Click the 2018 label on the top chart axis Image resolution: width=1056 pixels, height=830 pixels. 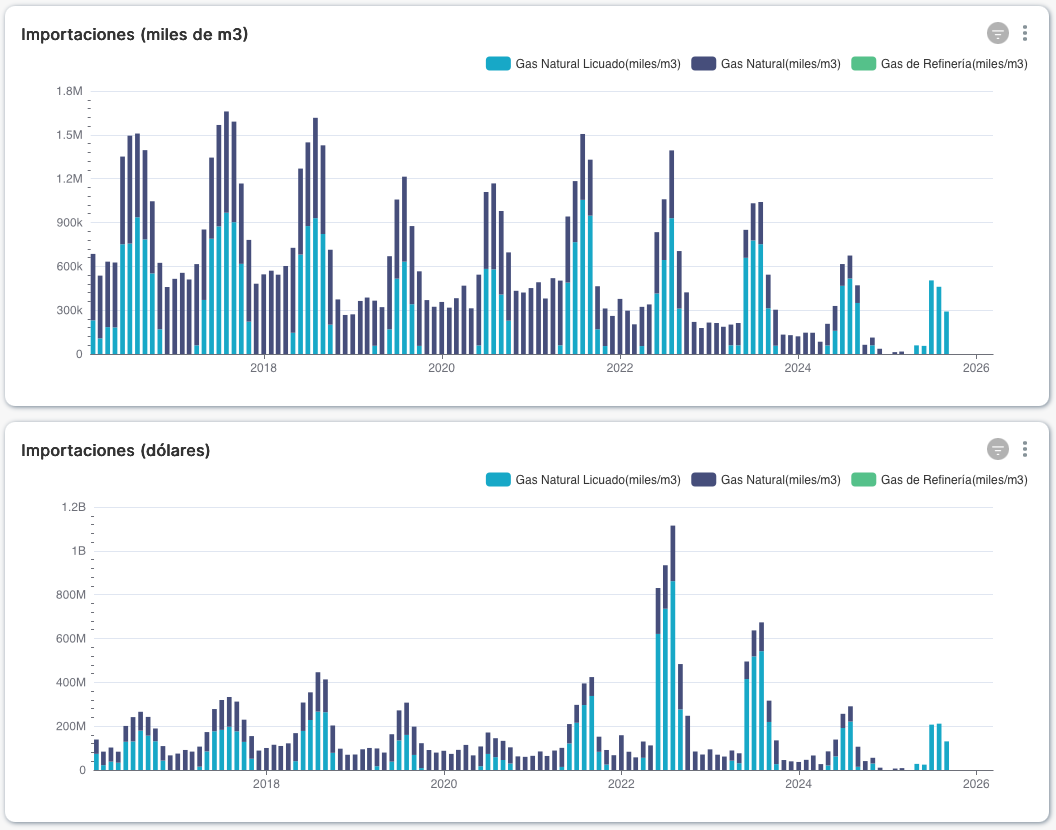[x=263, y=368]
